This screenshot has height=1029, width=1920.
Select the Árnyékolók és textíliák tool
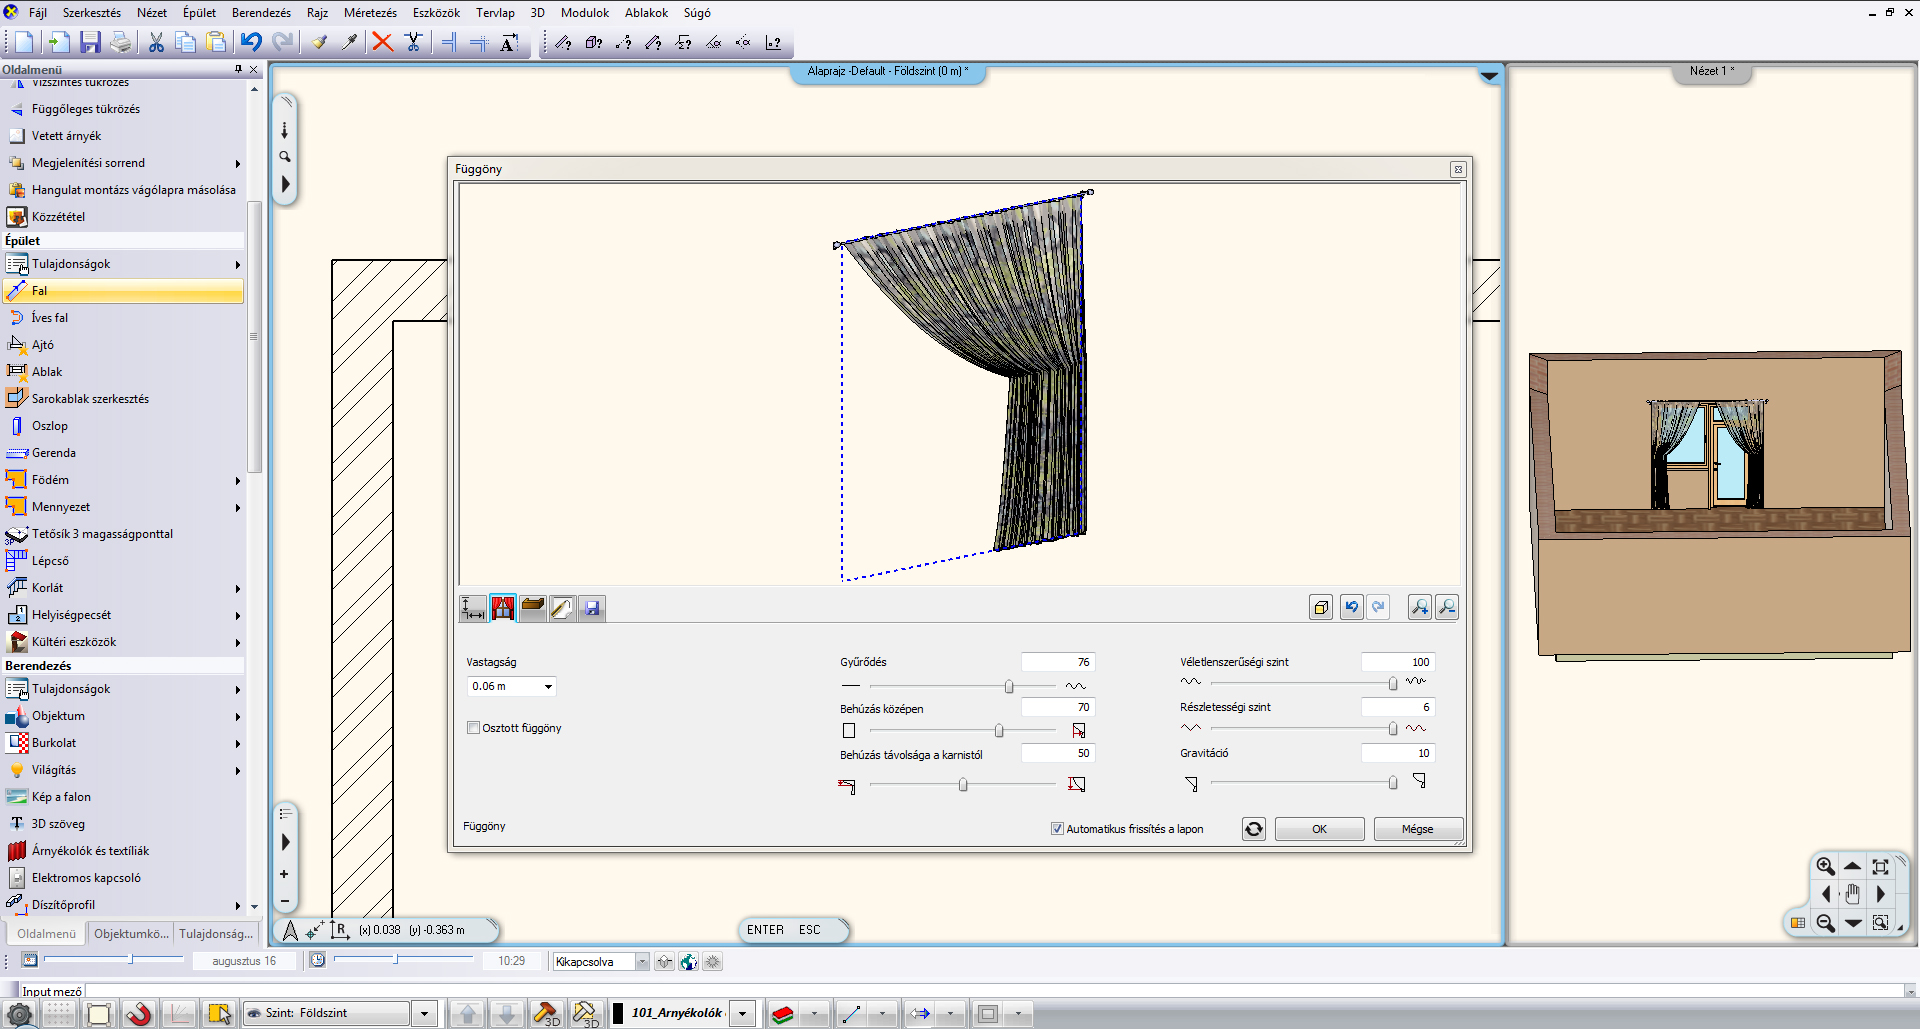click(90, 851)
